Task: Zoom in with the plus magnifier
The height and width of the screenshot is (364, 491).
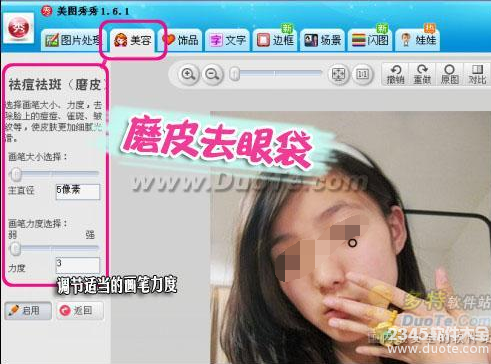Action: click(x=188, y=74)
